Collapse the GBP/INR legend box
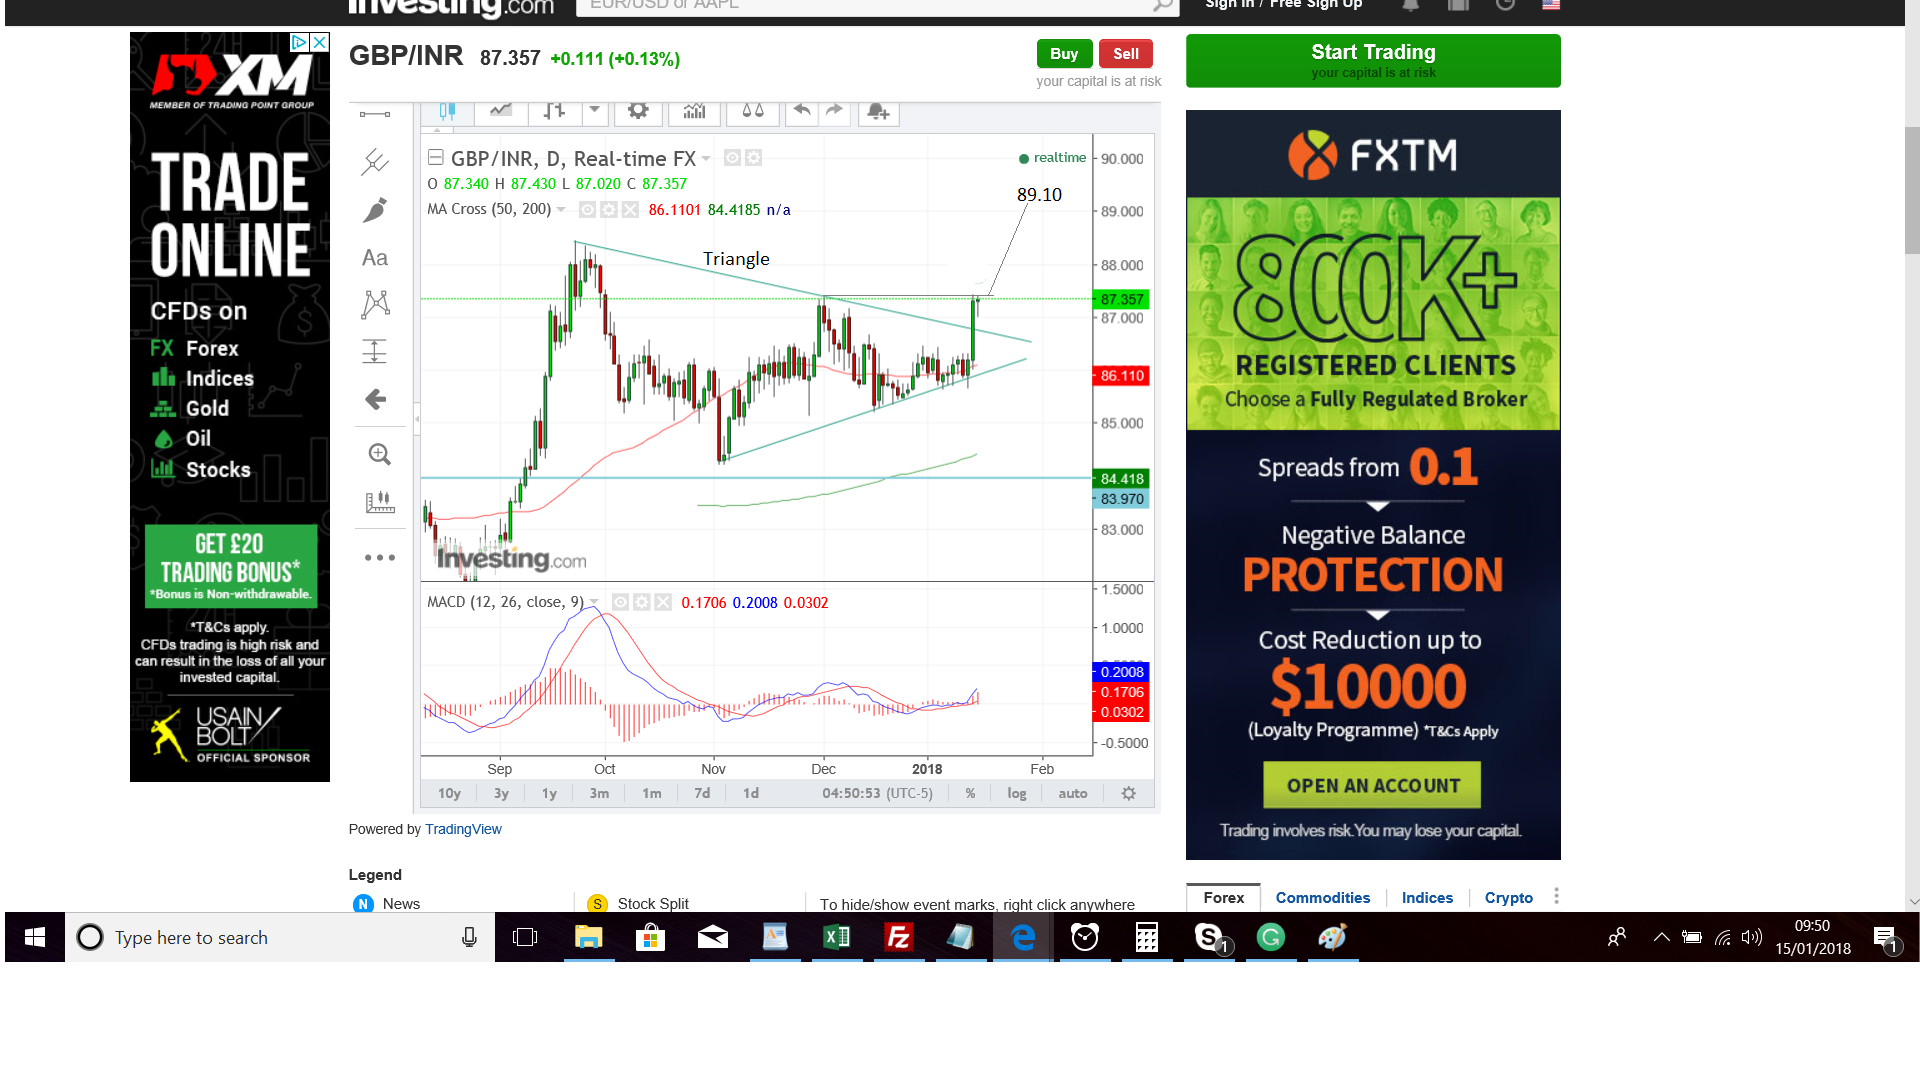This screenshot has width=1920, height=1080. (436, 158)
